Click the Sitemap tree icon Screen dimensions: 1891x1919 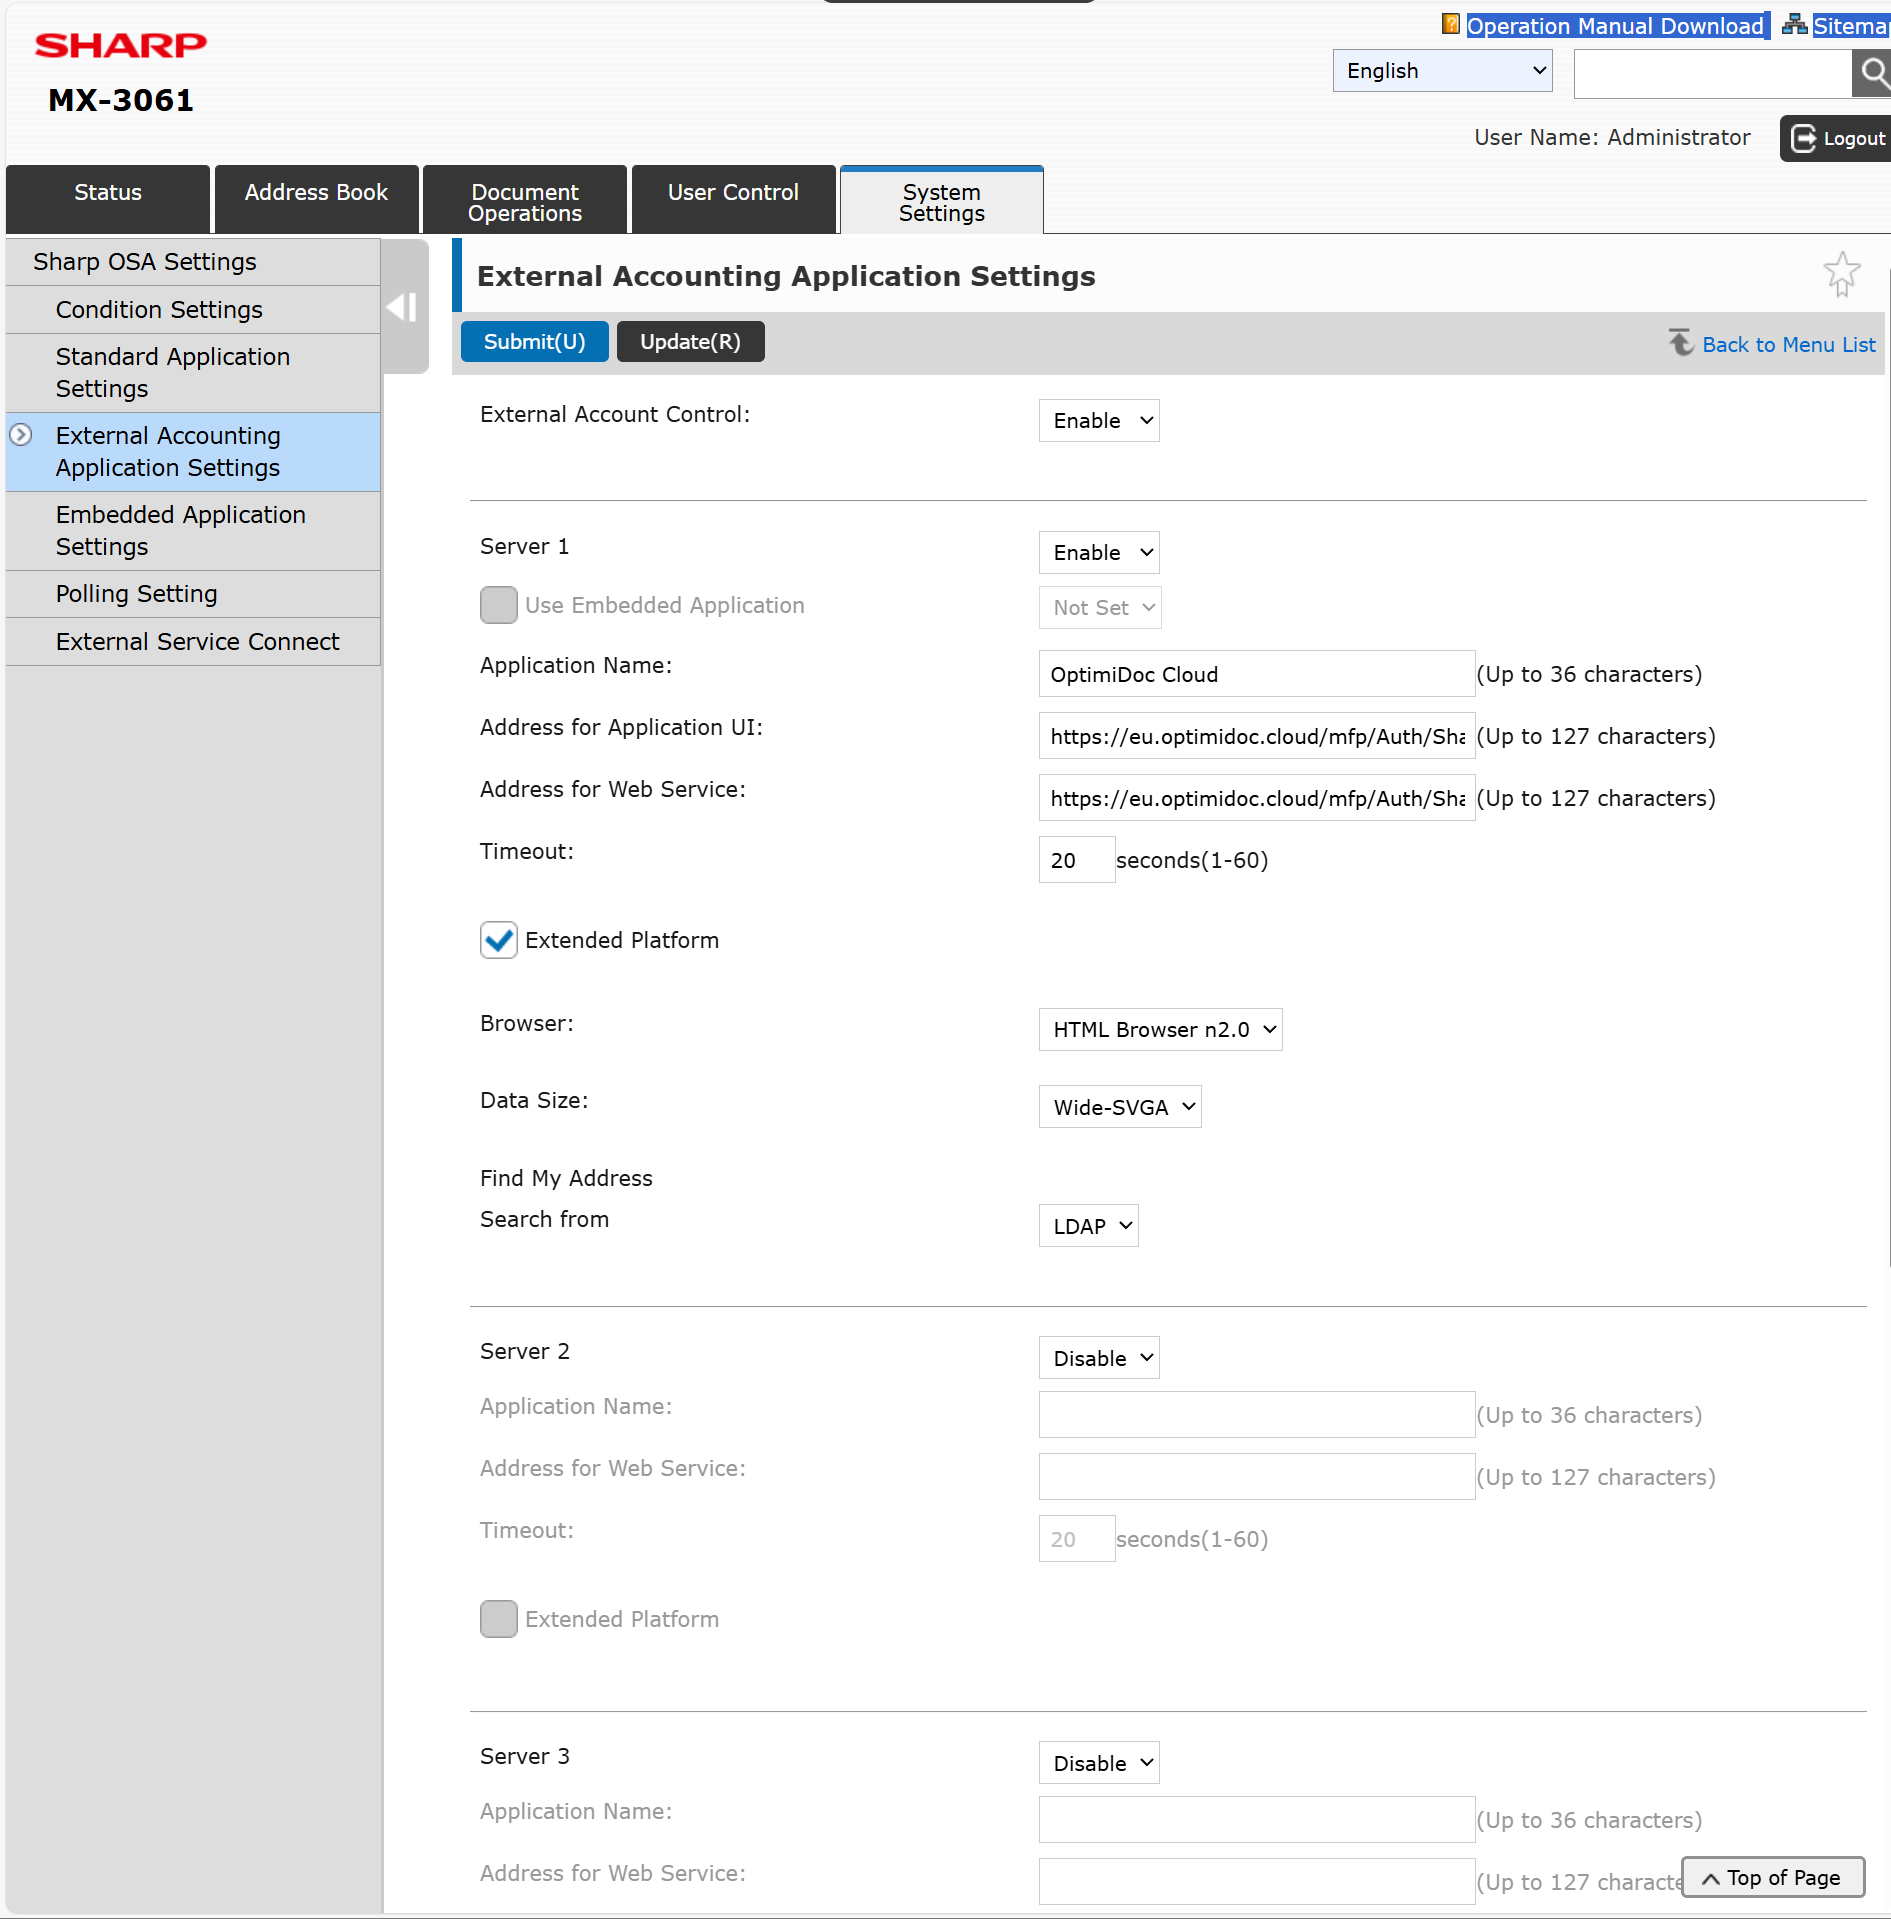[1794, 25]
